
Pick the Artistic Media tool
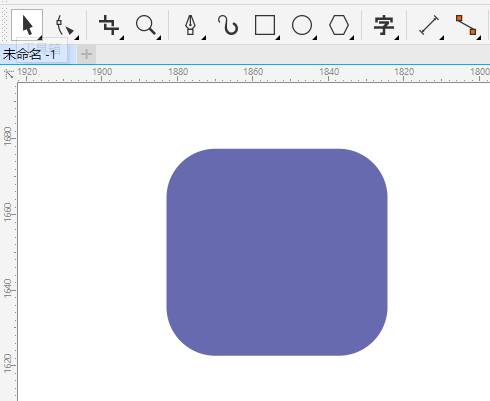pyautogui.click(x=228, y=25)
